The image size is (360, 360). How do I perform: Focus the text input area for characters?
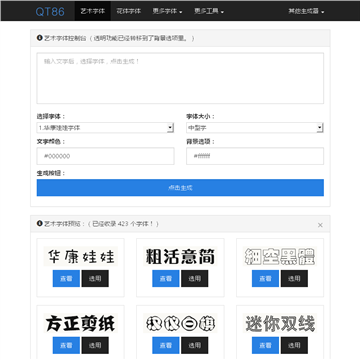pos(180,78)
